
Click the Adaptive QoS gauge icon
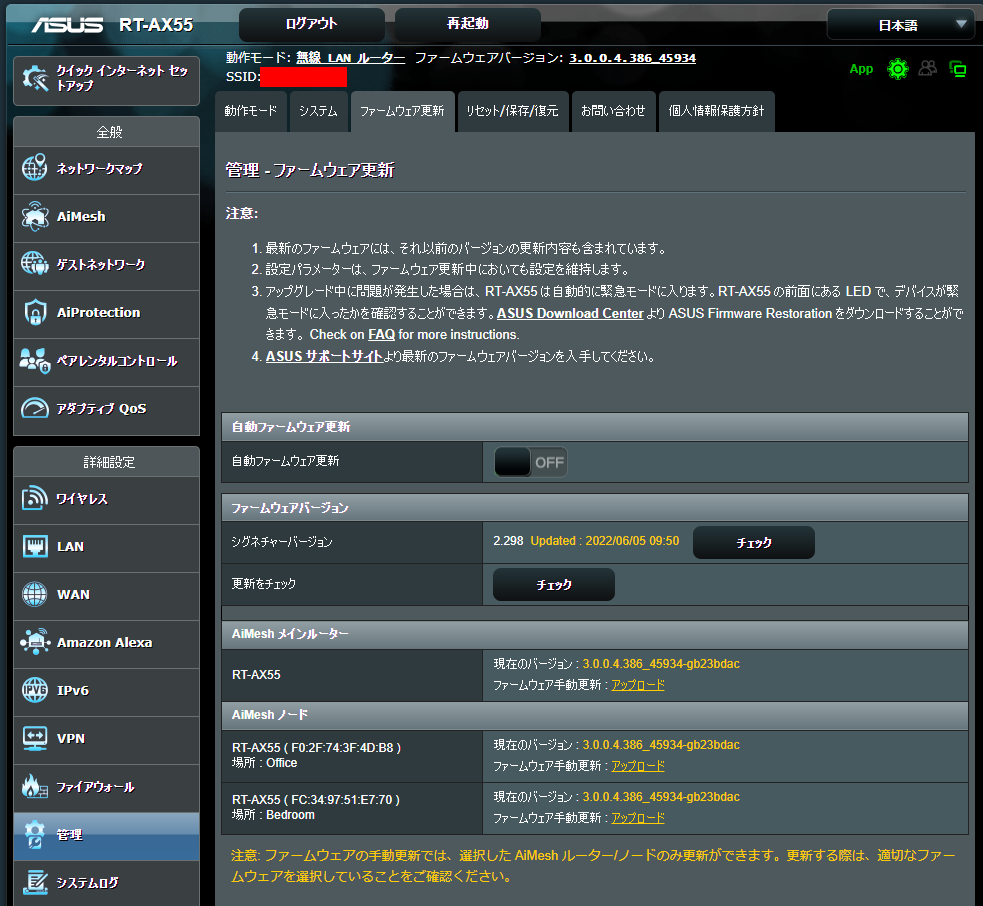pos(34,408)
